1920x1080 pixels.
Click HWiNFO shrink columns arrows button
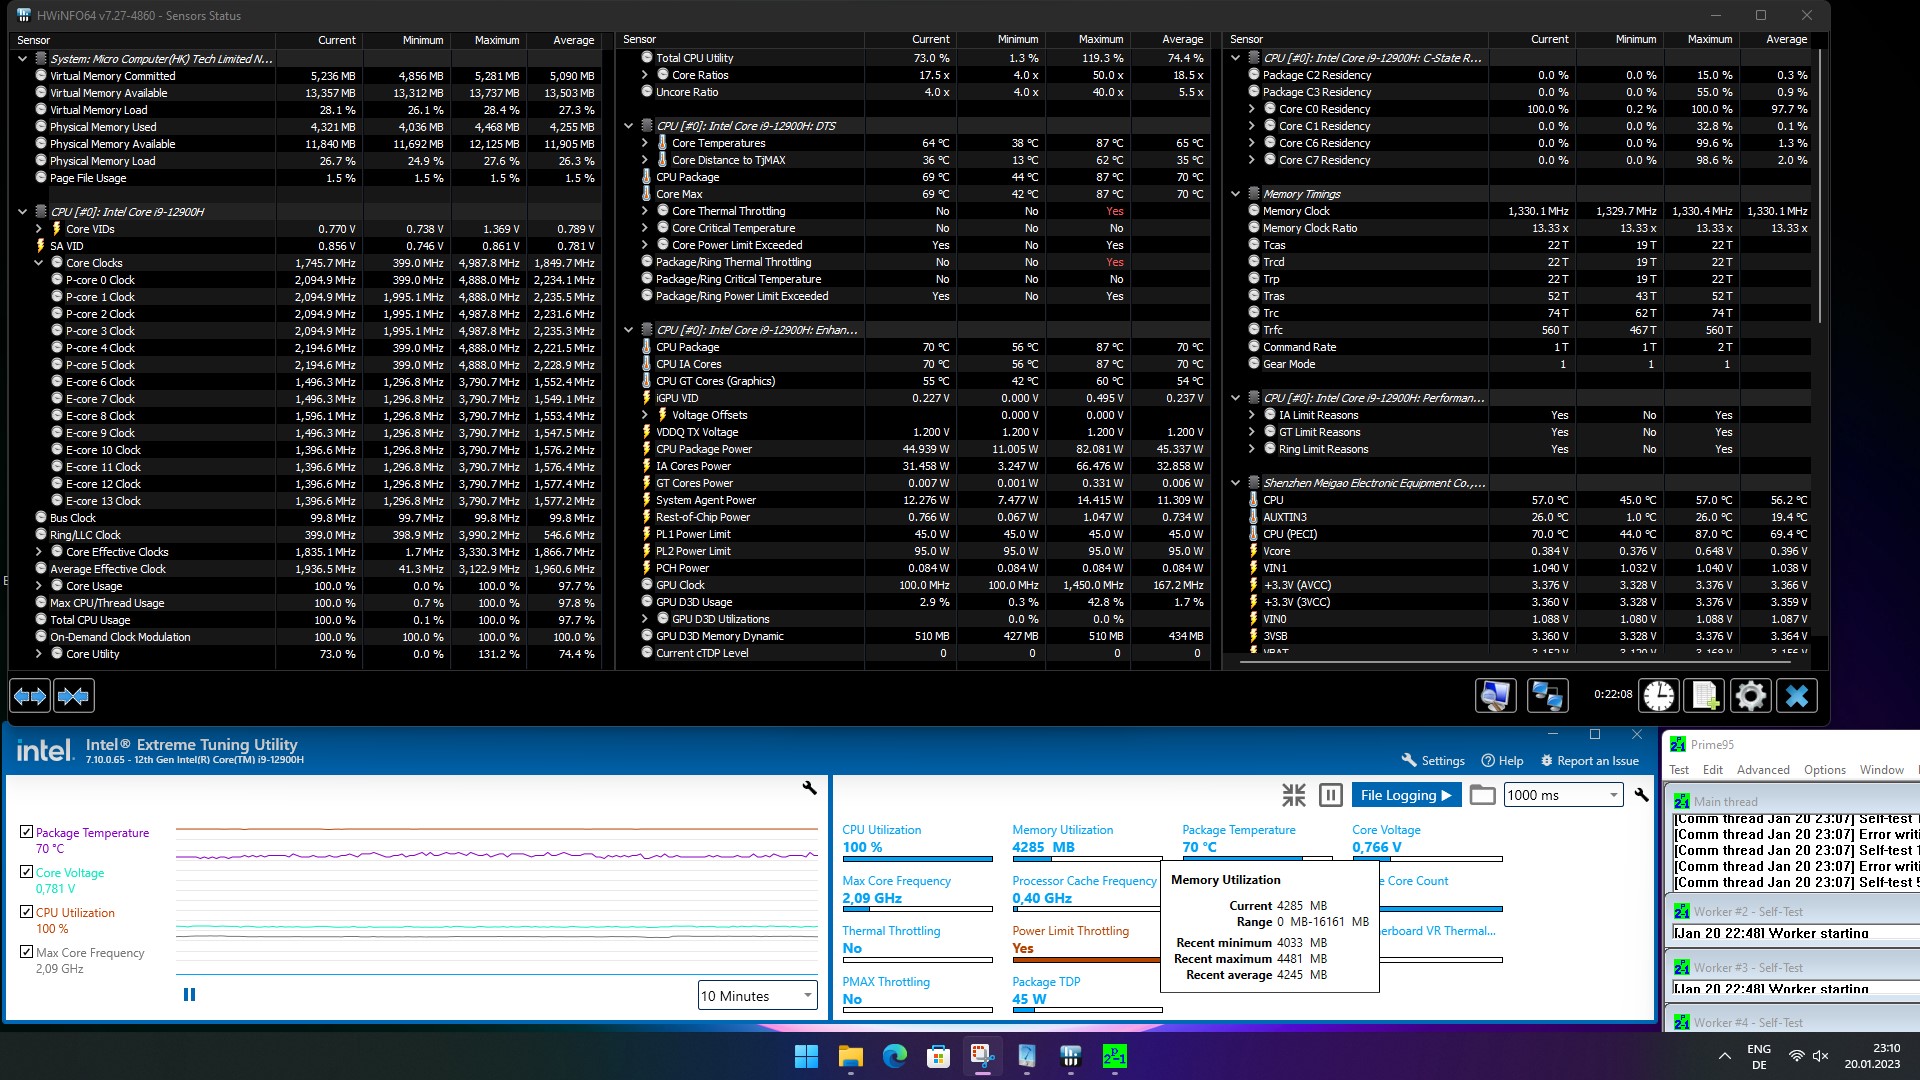(x=74, y=696)
